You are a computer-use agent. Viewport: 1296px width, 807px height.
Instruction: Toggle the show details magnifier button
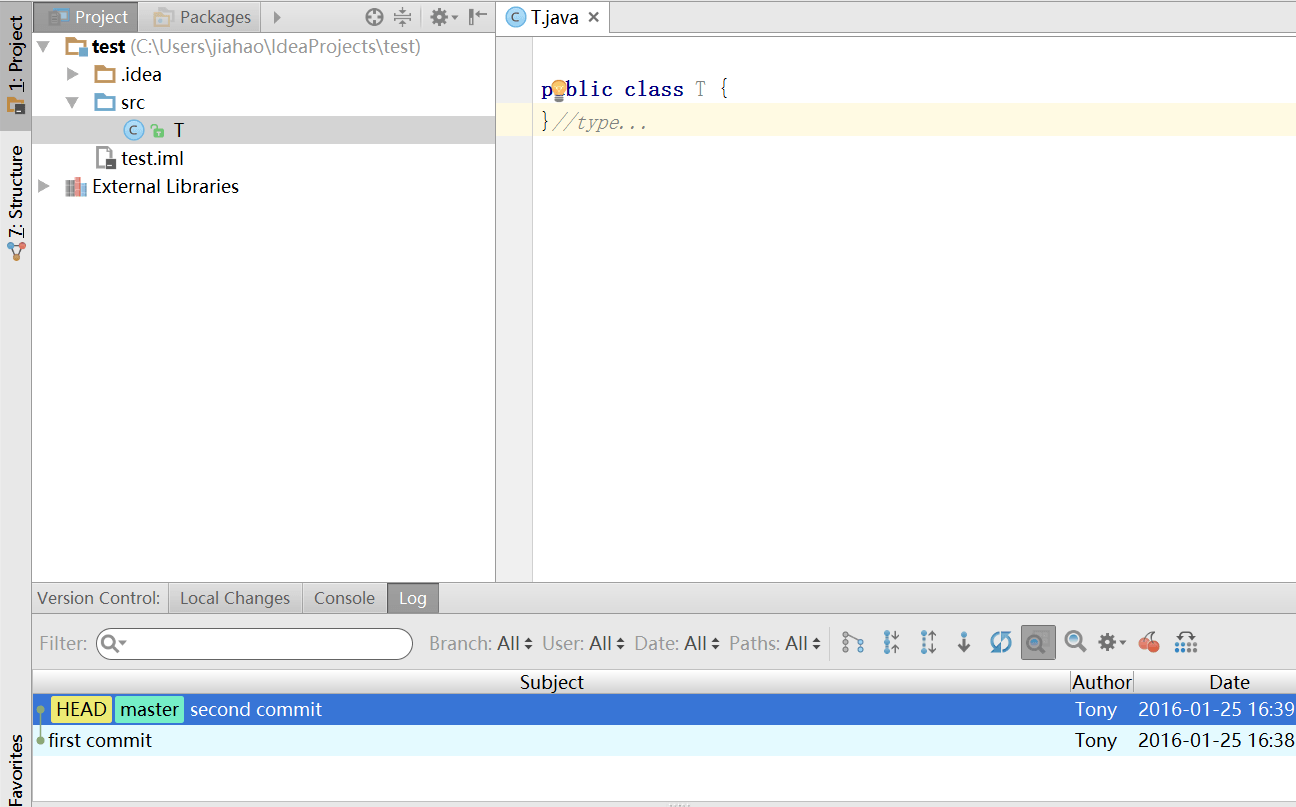(1038, 642)
